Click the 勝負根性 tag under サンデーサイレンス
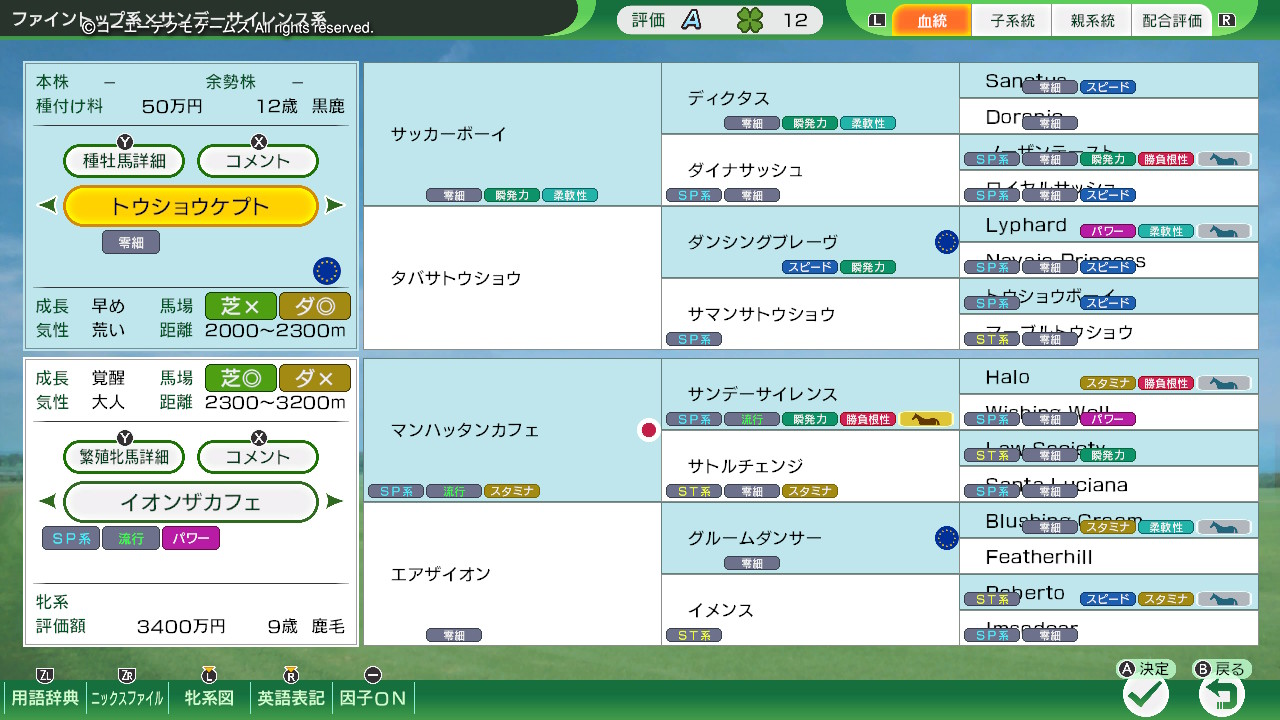Image resolution: width=1280 pixels, height=720 pixels. point(868,419)
